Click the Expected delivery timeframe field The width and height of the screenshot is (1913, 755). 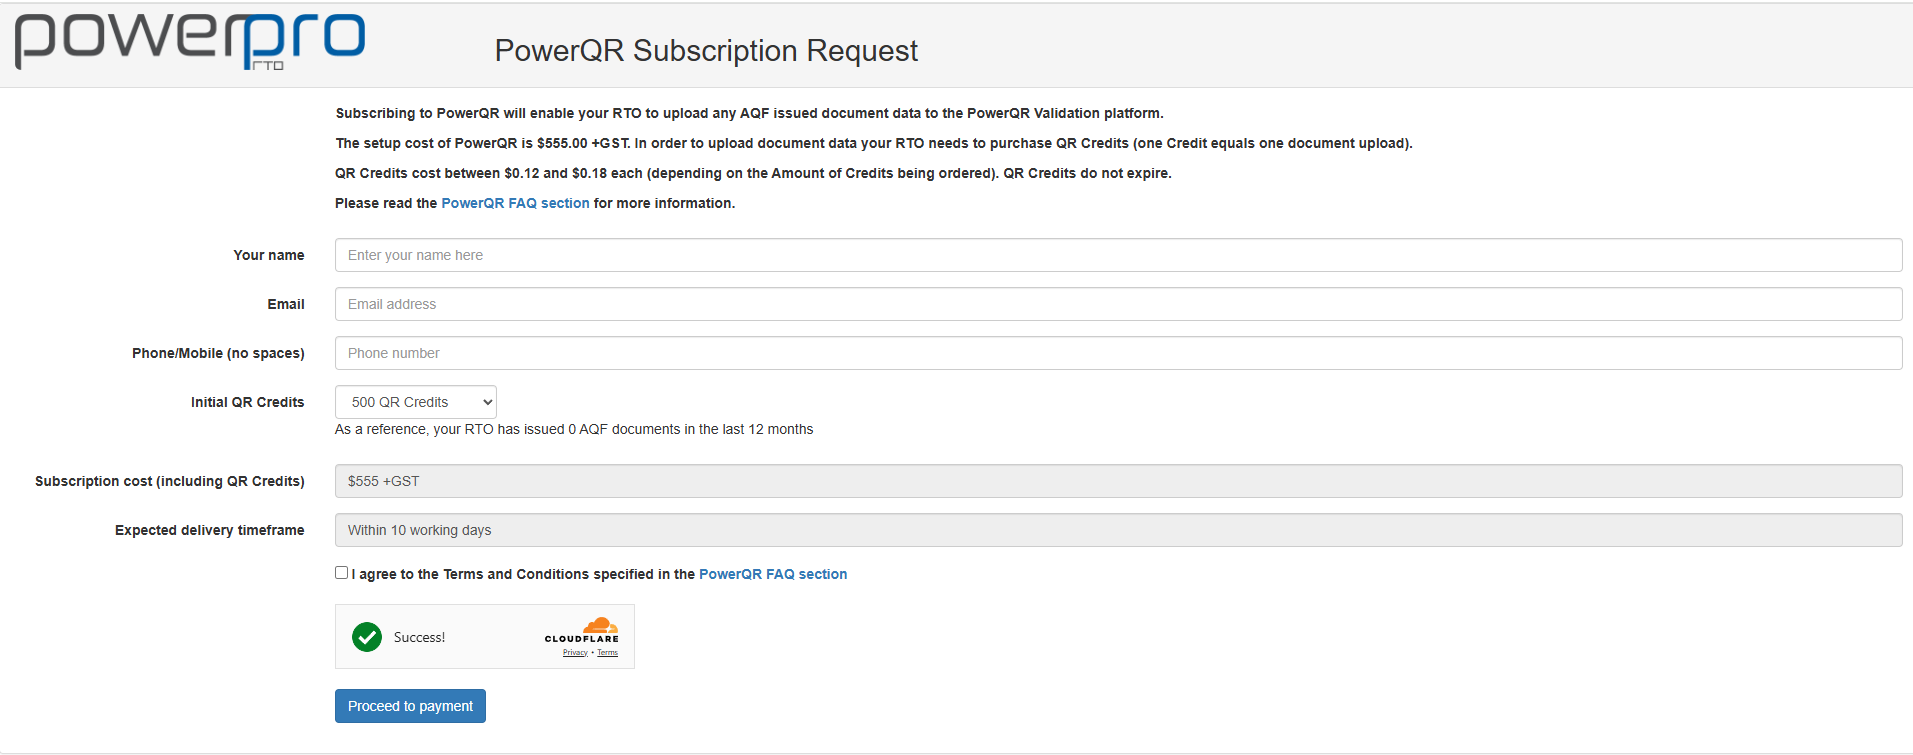point(1118,530)
